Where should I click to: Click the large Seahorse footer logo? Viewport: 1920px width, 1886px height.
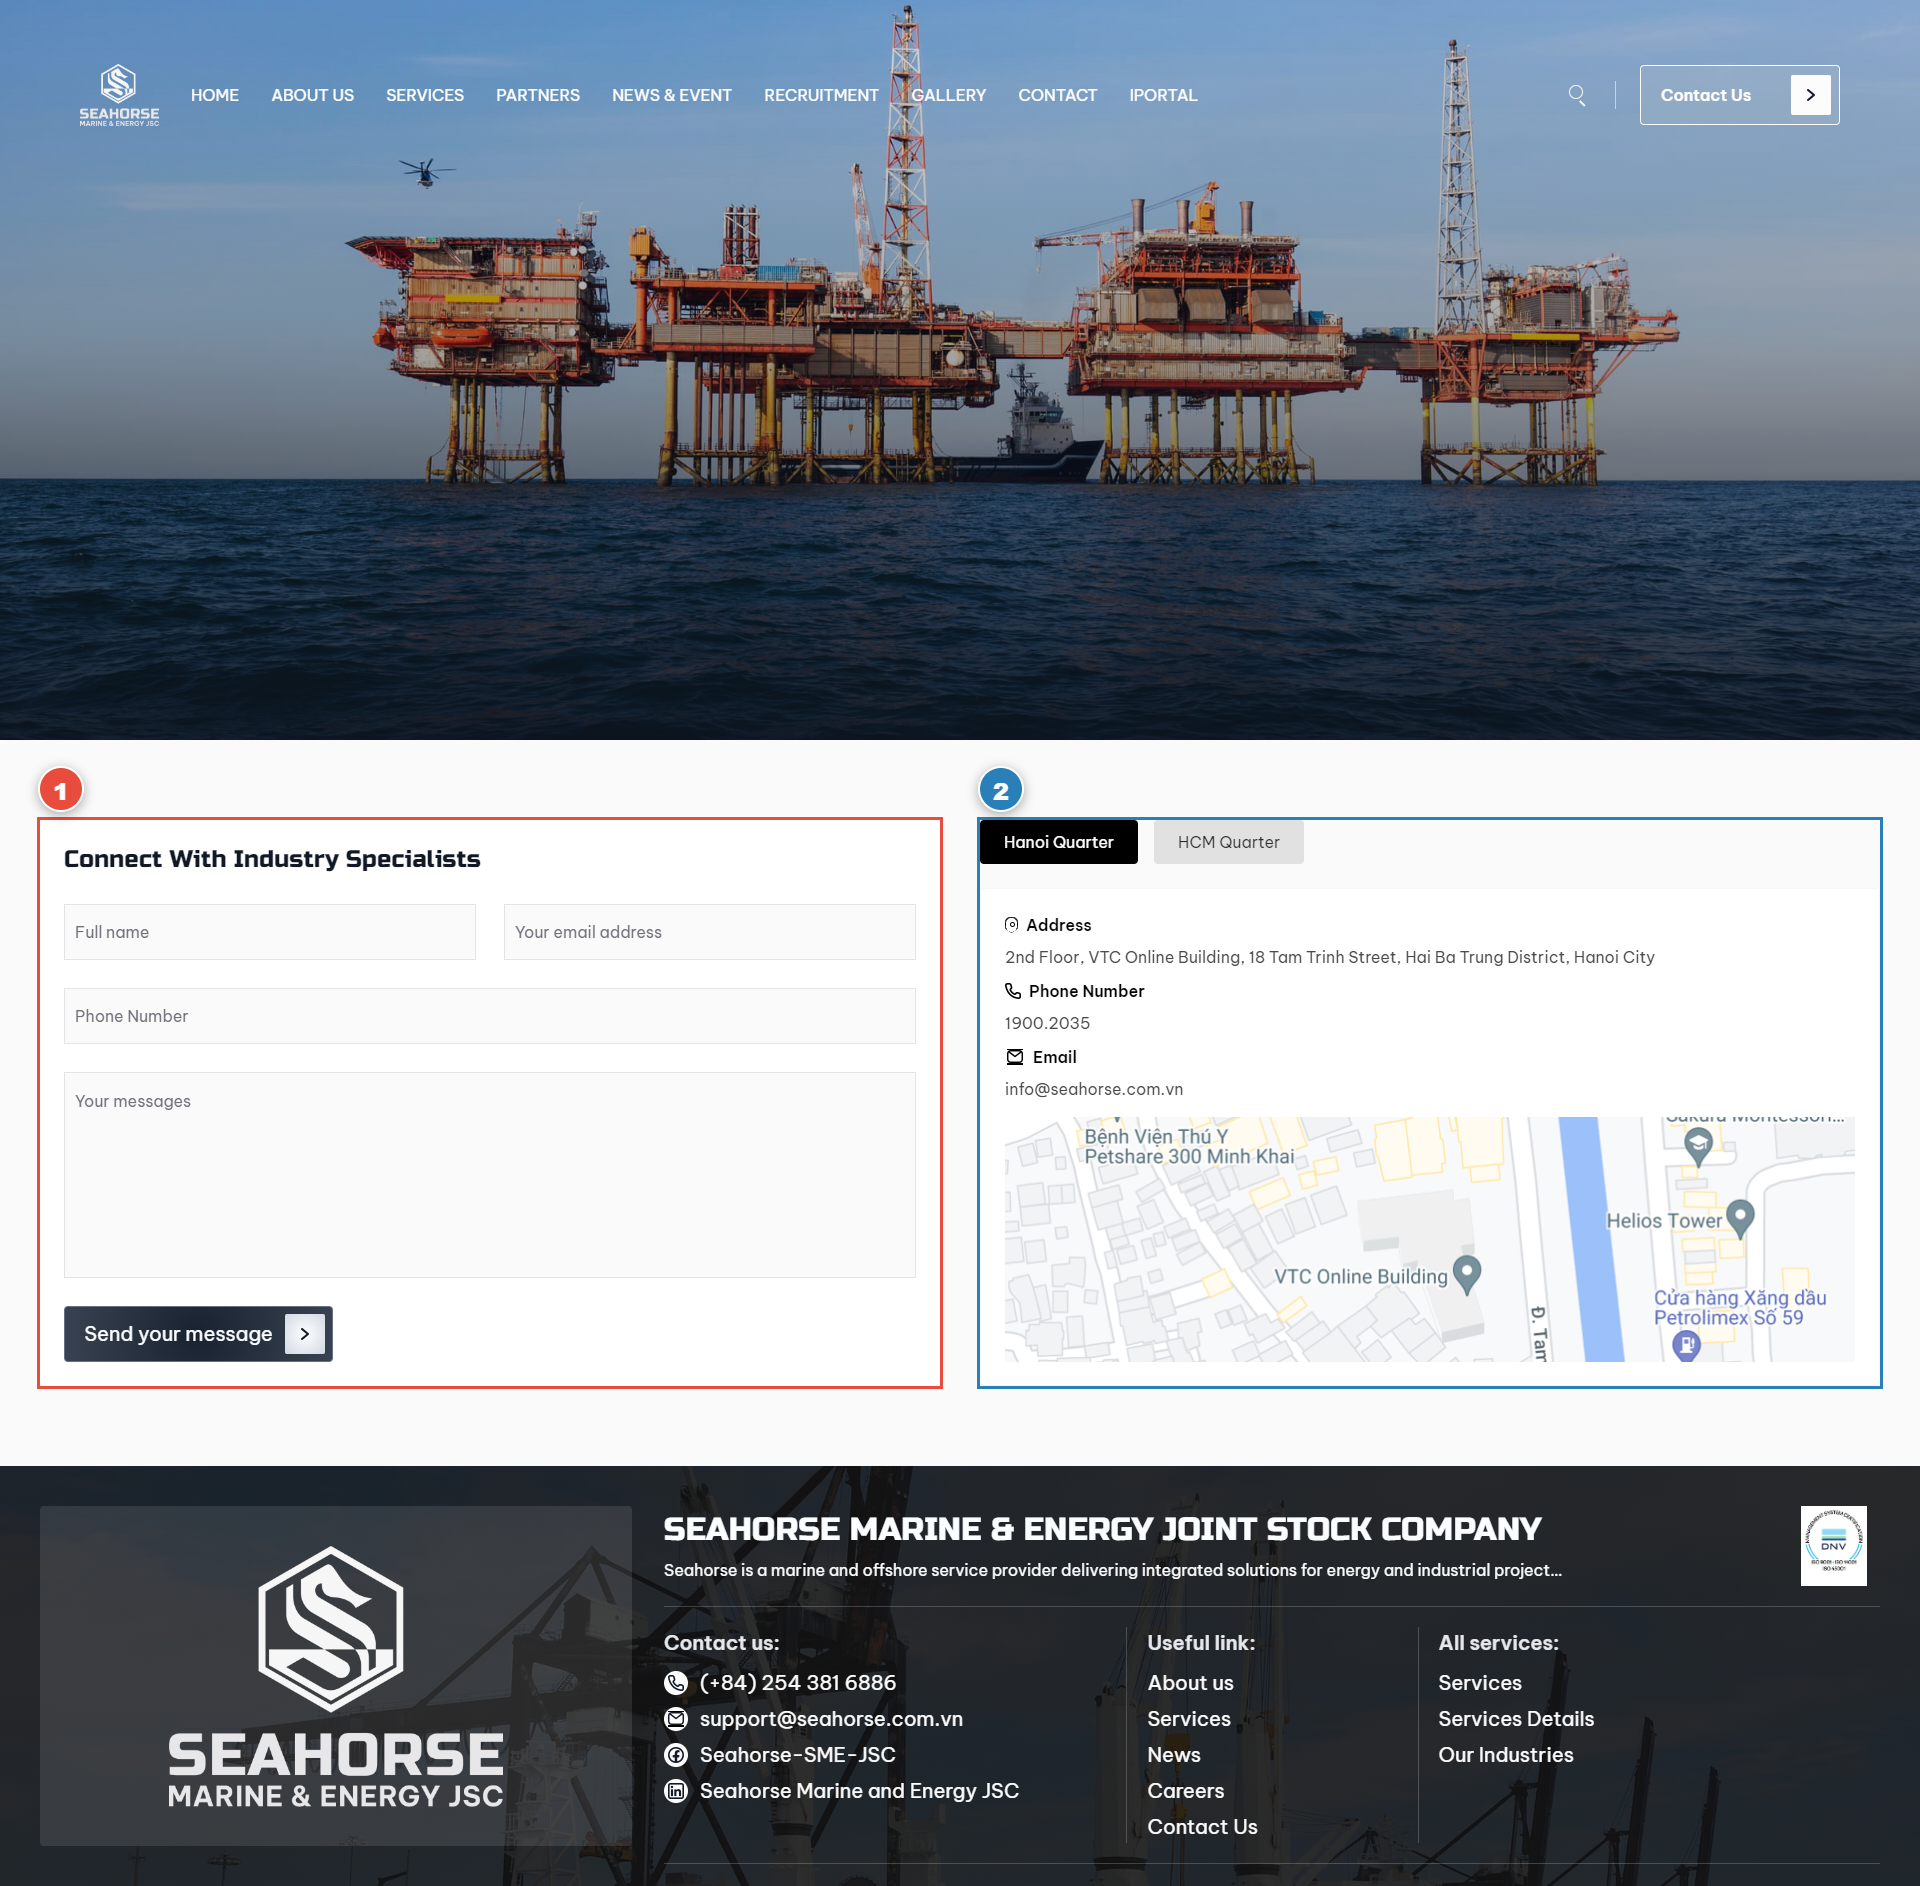336,1676
